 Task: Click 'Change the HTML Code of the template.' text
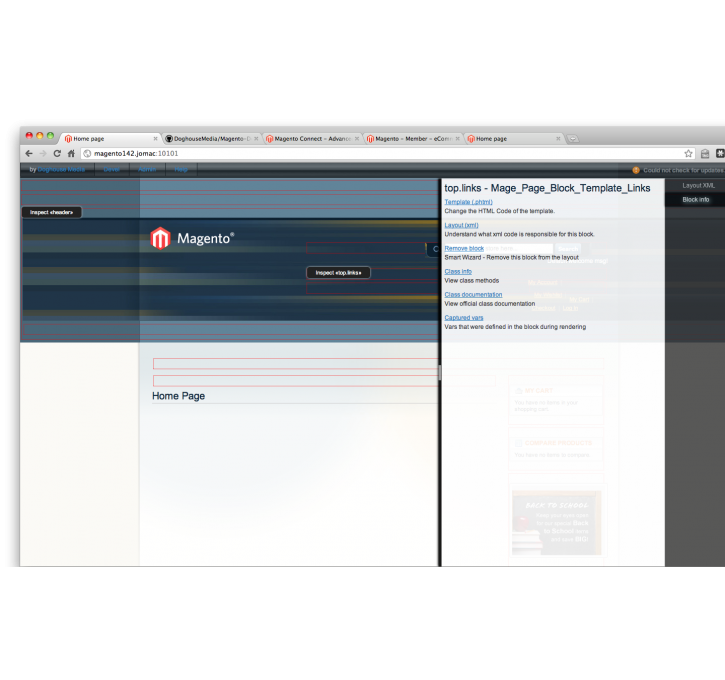(499, 211)
